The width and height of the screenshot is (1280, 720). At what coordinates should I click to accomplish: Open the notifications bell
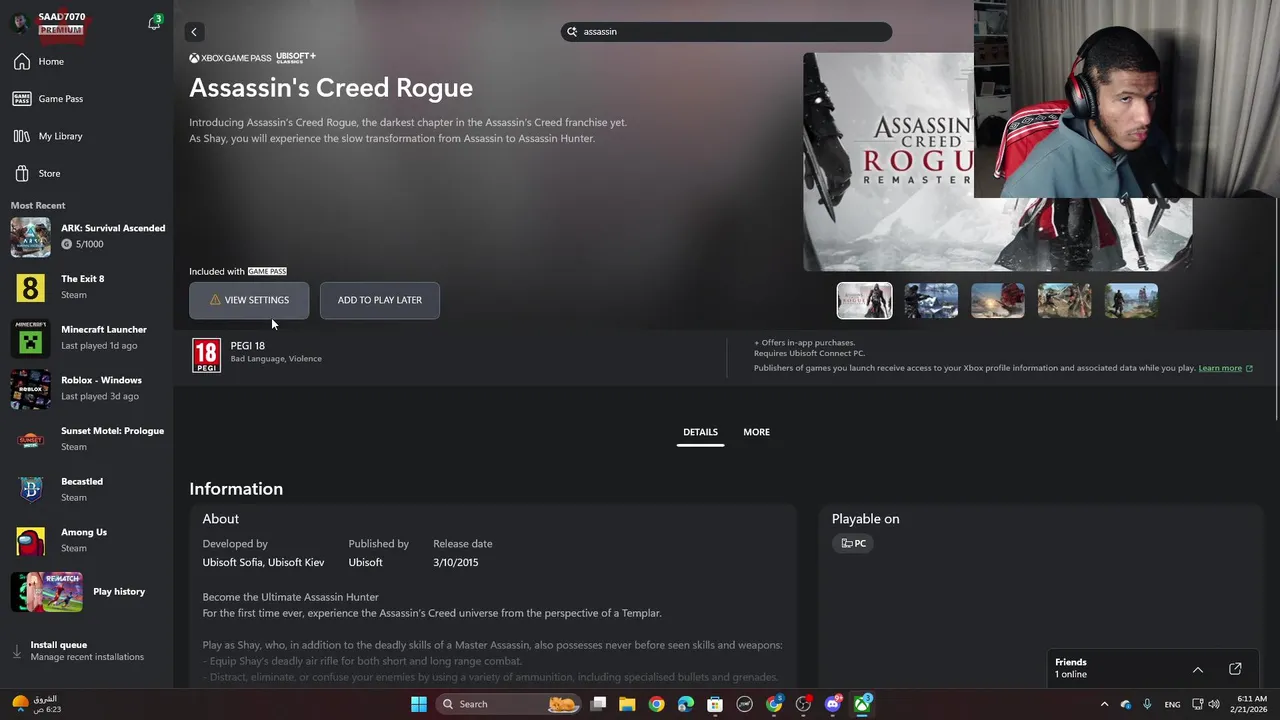pyautogui.click(x=154, y=23)
